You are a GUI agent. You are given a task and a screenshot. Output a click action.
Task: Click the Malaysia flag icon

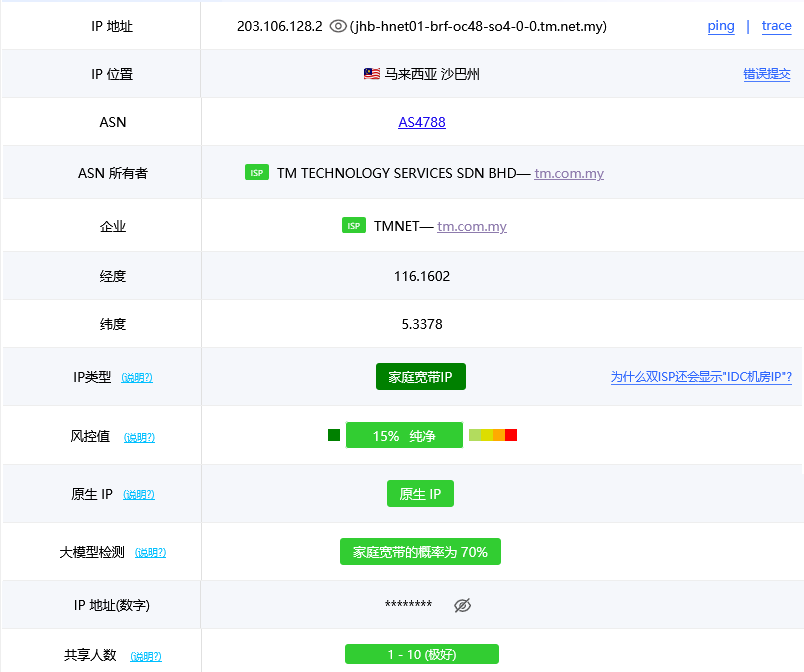click(x=372, y=74)
